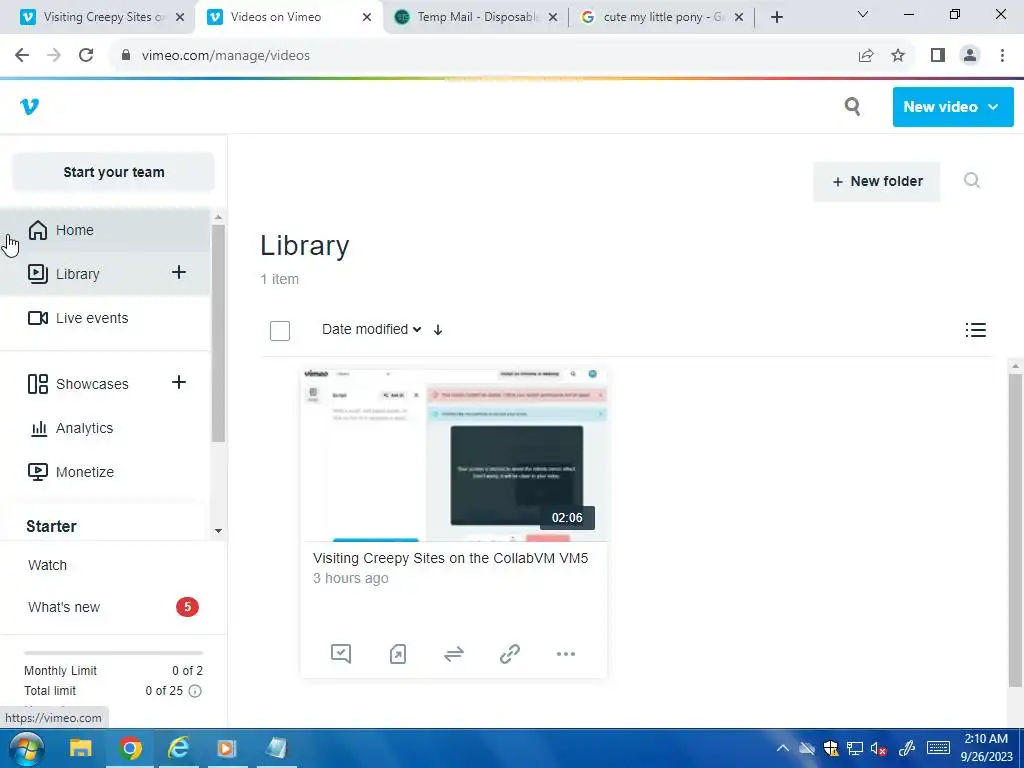This screenshot has width=1024, height=768.
Task: Go to Home in sidebar
Action: coord(104,230)
